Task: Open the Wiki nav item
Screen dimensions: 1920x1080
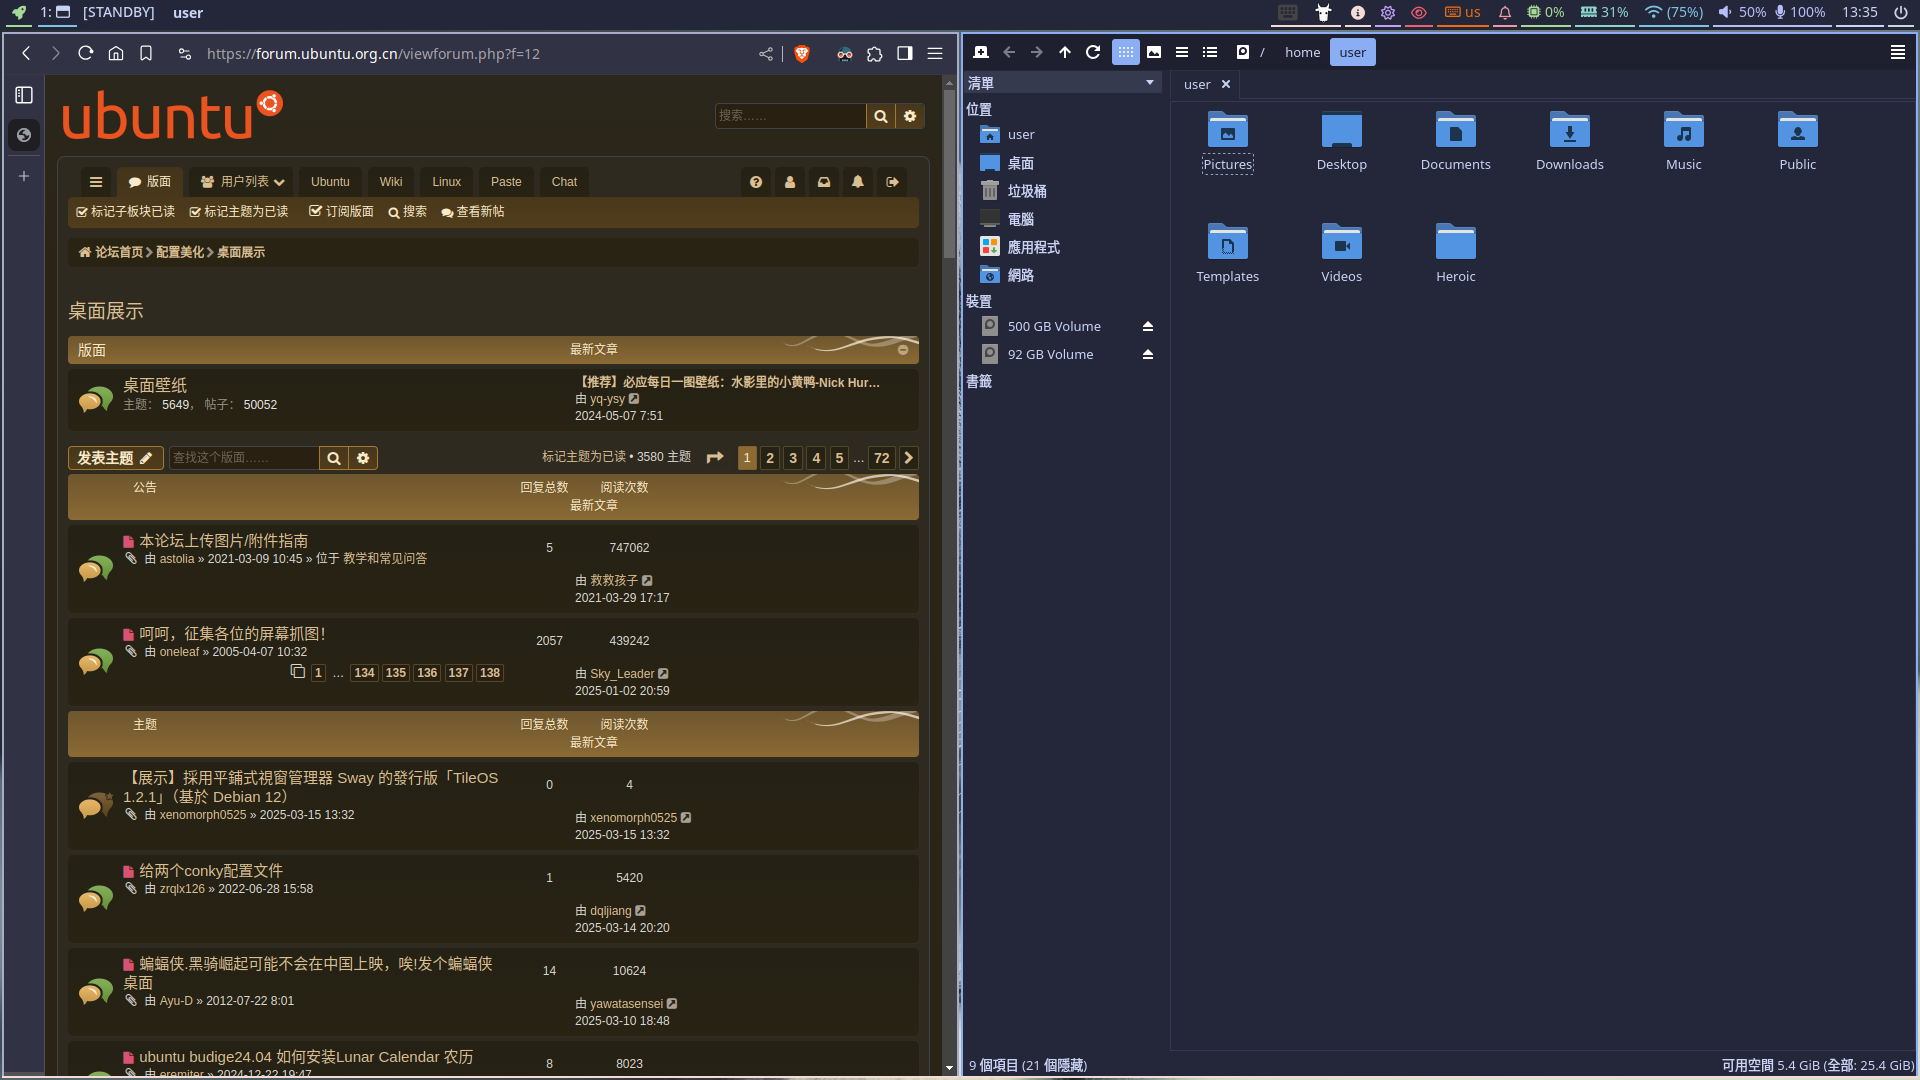Action: 391,182
